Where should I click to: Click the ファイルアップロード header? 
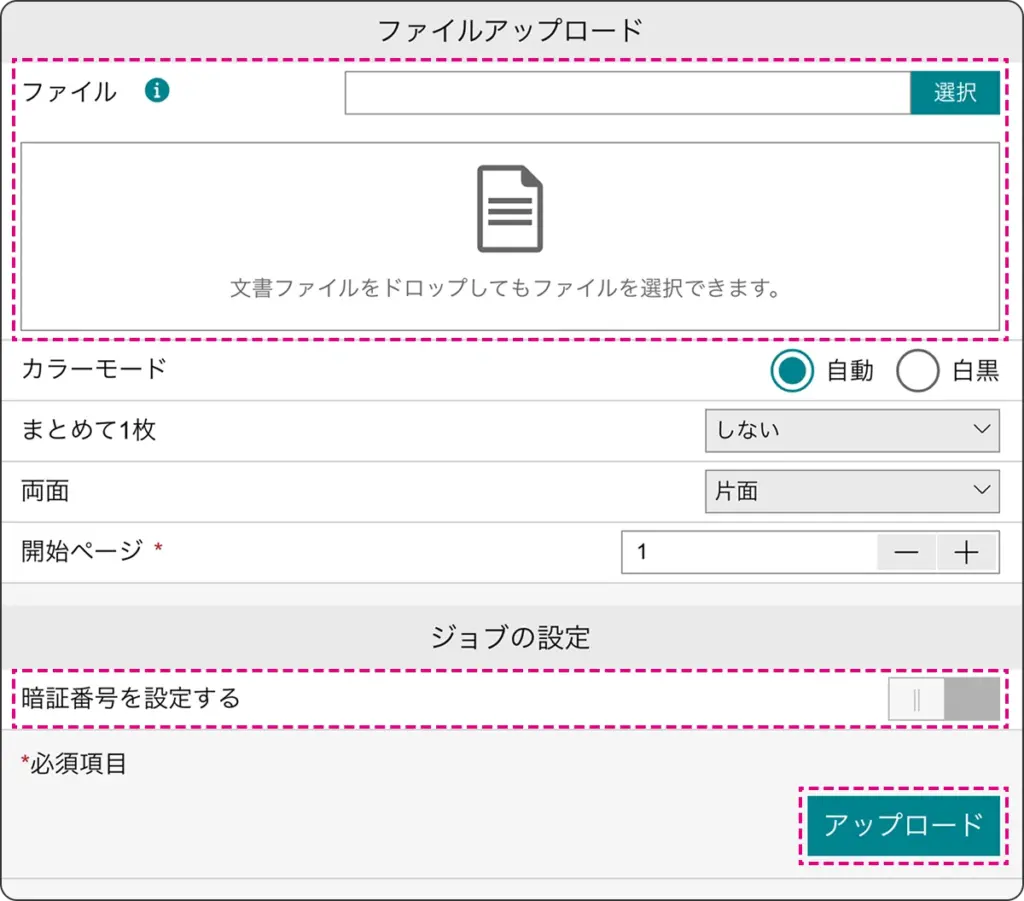click(510, 30)
